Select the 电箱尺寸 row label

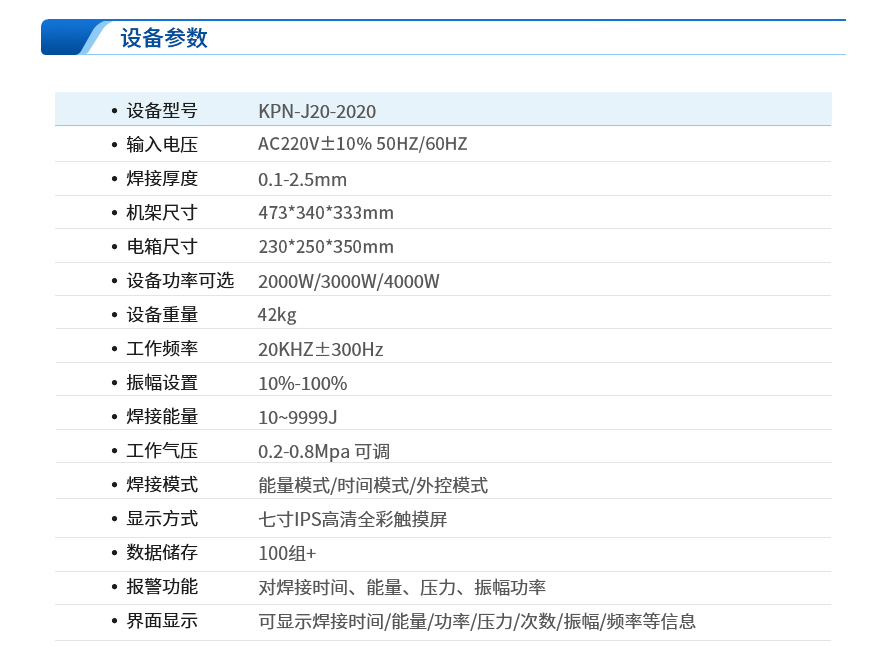(x=162, y=247)
